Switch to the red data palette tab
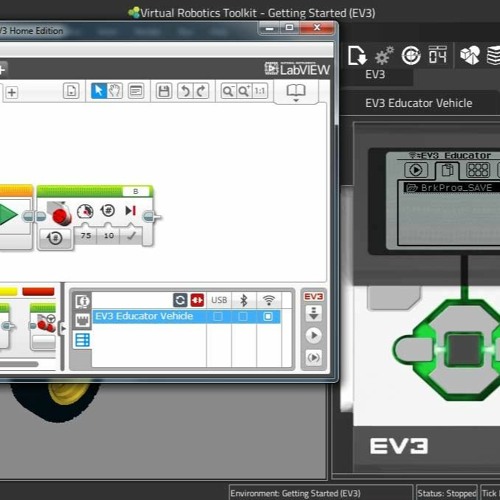 (x=38, y=292)
